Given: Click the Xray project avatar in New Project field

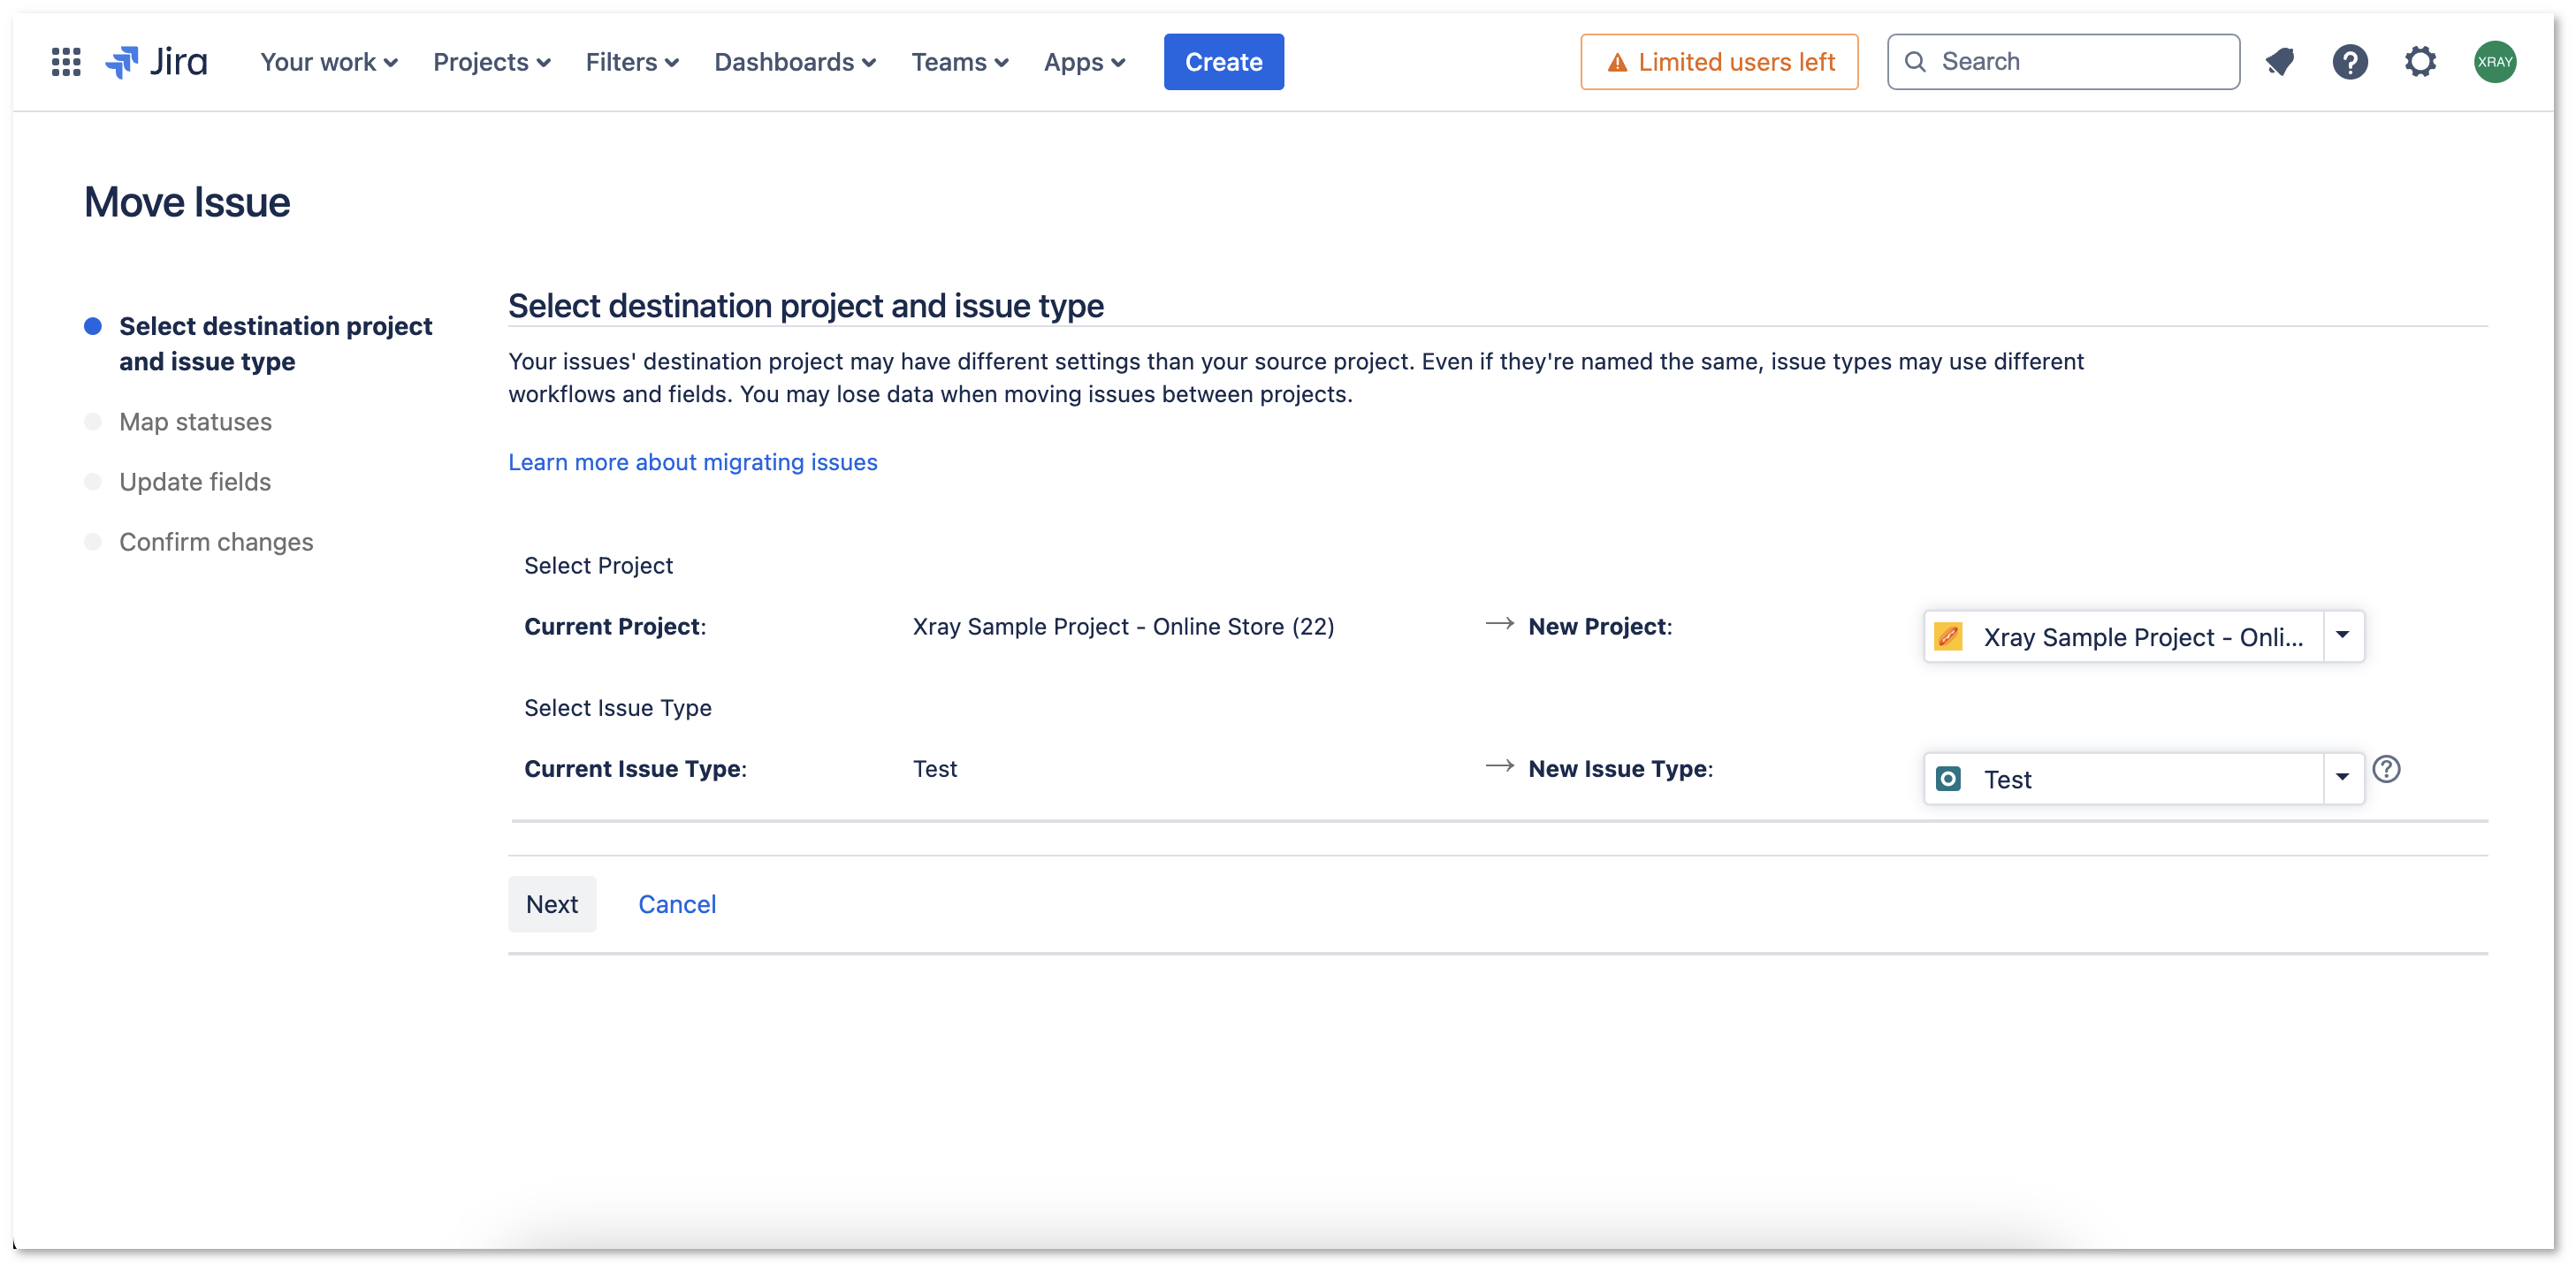Looking at the screenshot, I should [x=1948, y=636].
